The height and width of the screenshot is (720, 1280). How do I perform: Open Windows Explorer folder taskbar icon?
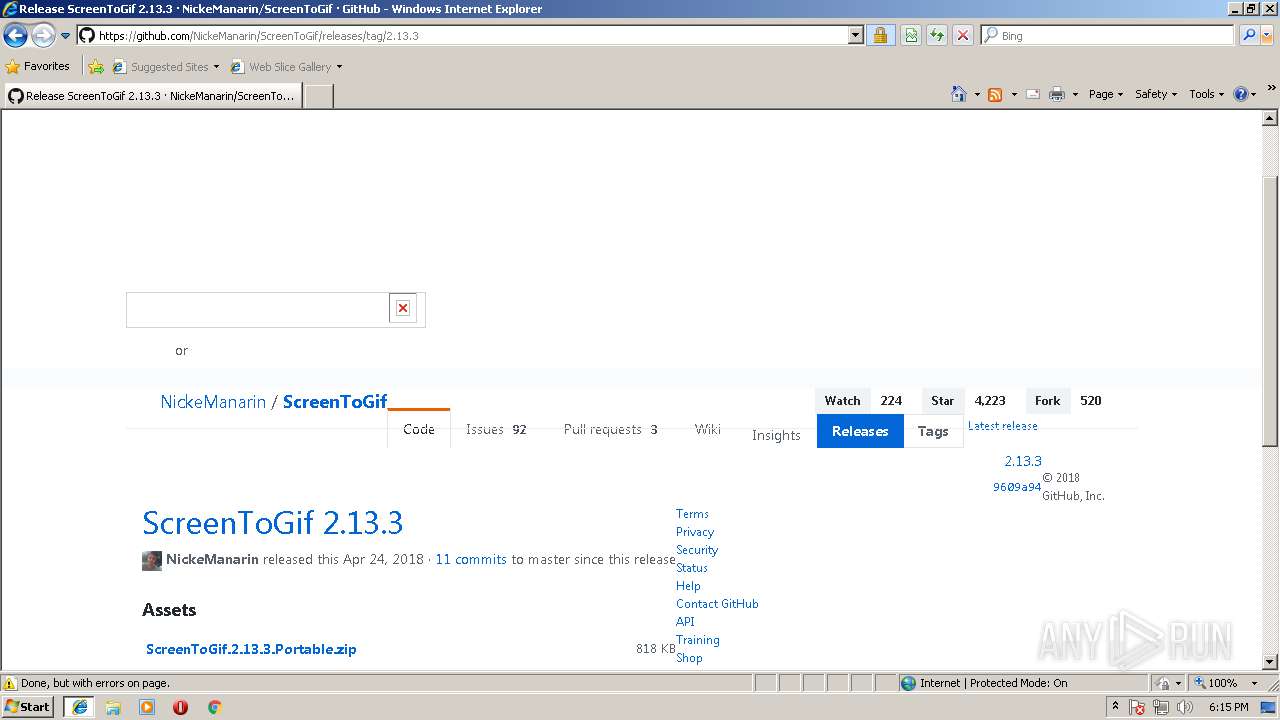click(113, 707)
